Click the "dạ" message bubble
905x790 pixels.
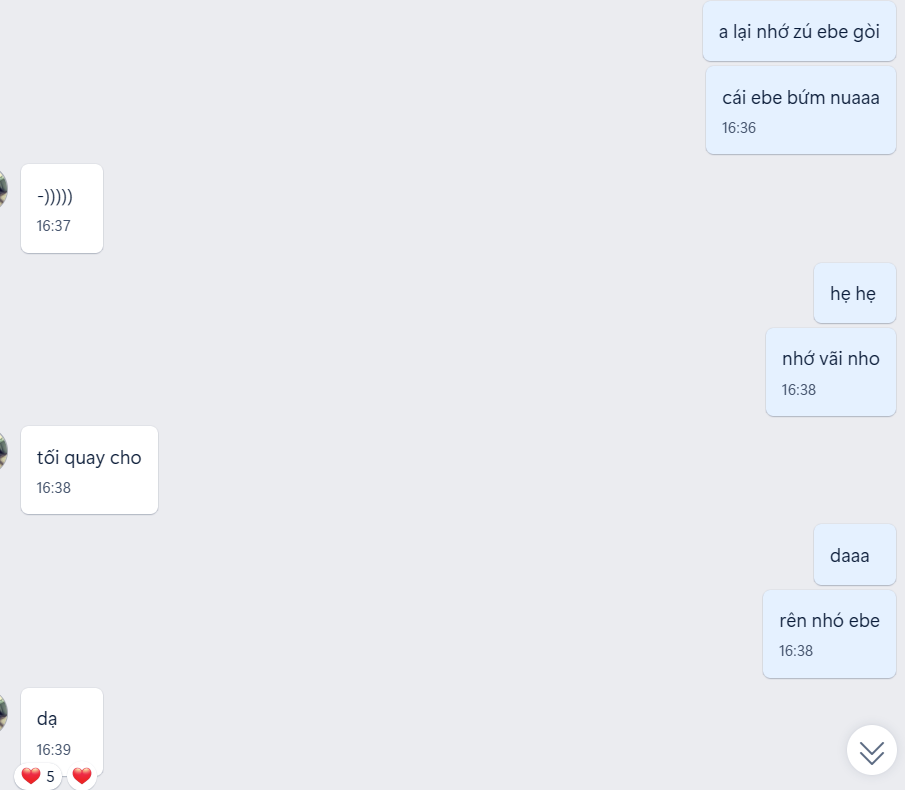(x=62, y=732)
